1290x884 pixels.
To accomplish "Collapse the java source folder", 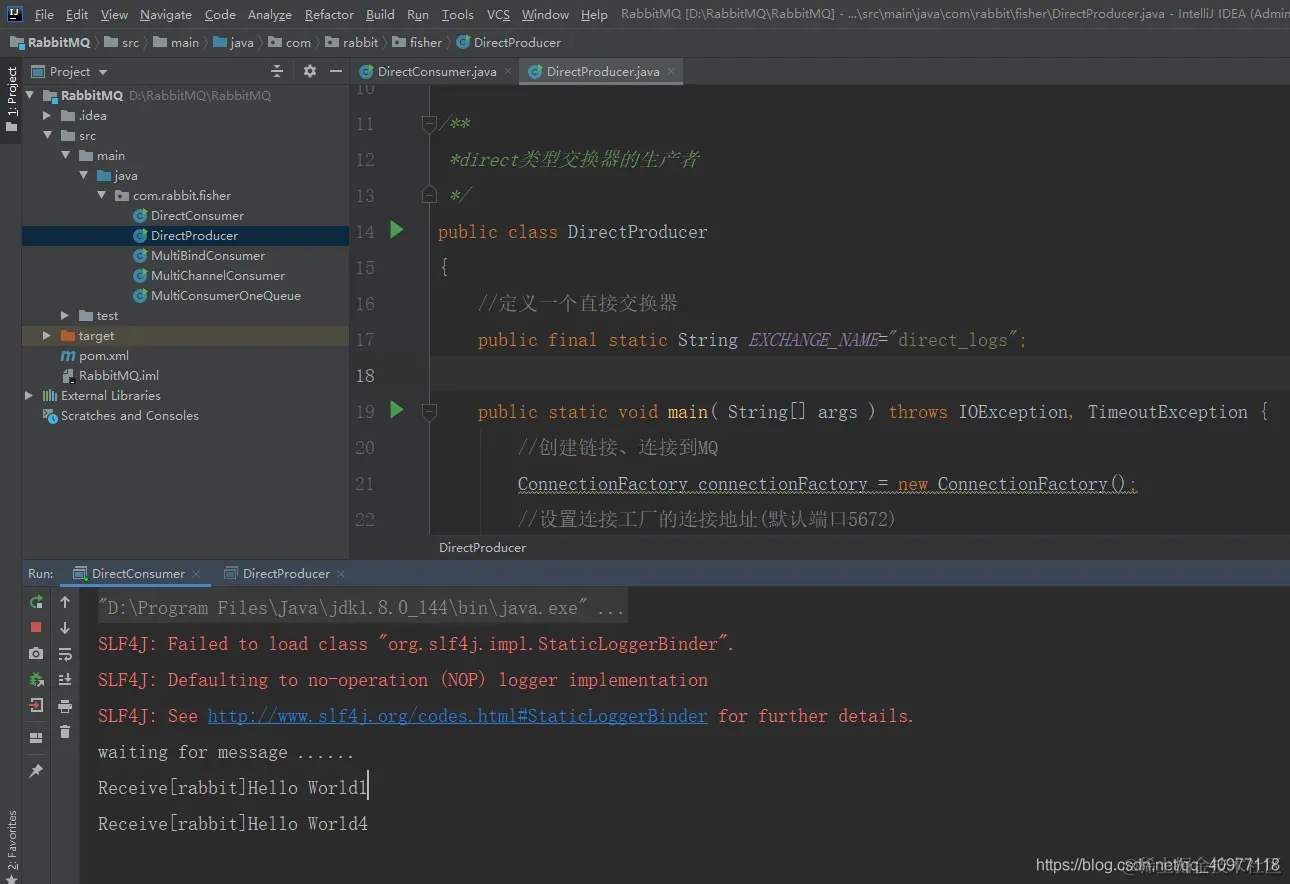I will tap(83, 175).
